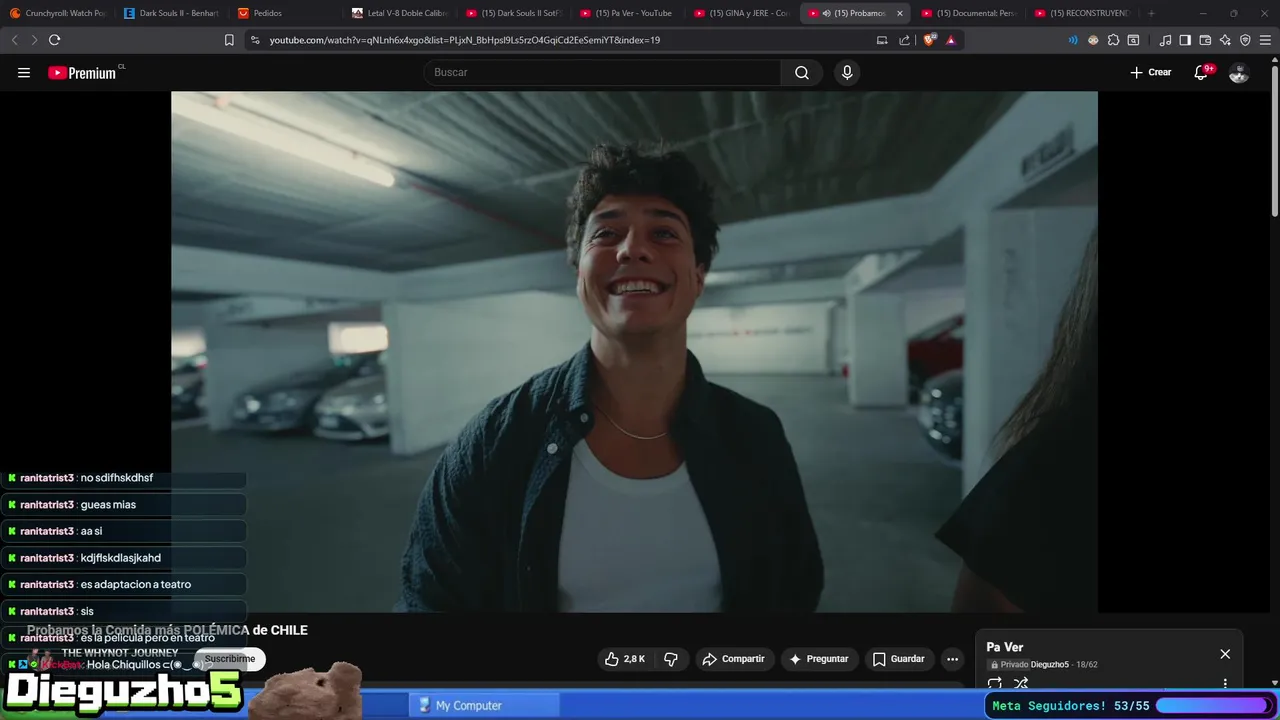Open the account avatar menu

[1239, 72]
